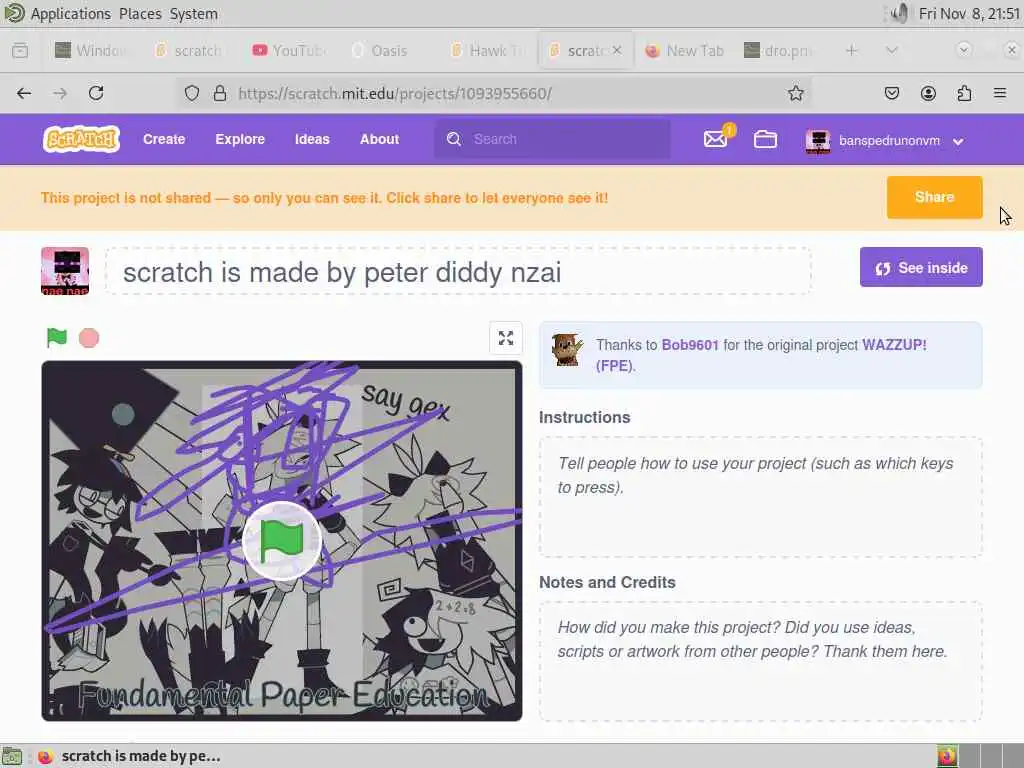Expand the banspedrunonvm account dropdown
This screenshot has width=1024, height=768.
click(958, 141)
